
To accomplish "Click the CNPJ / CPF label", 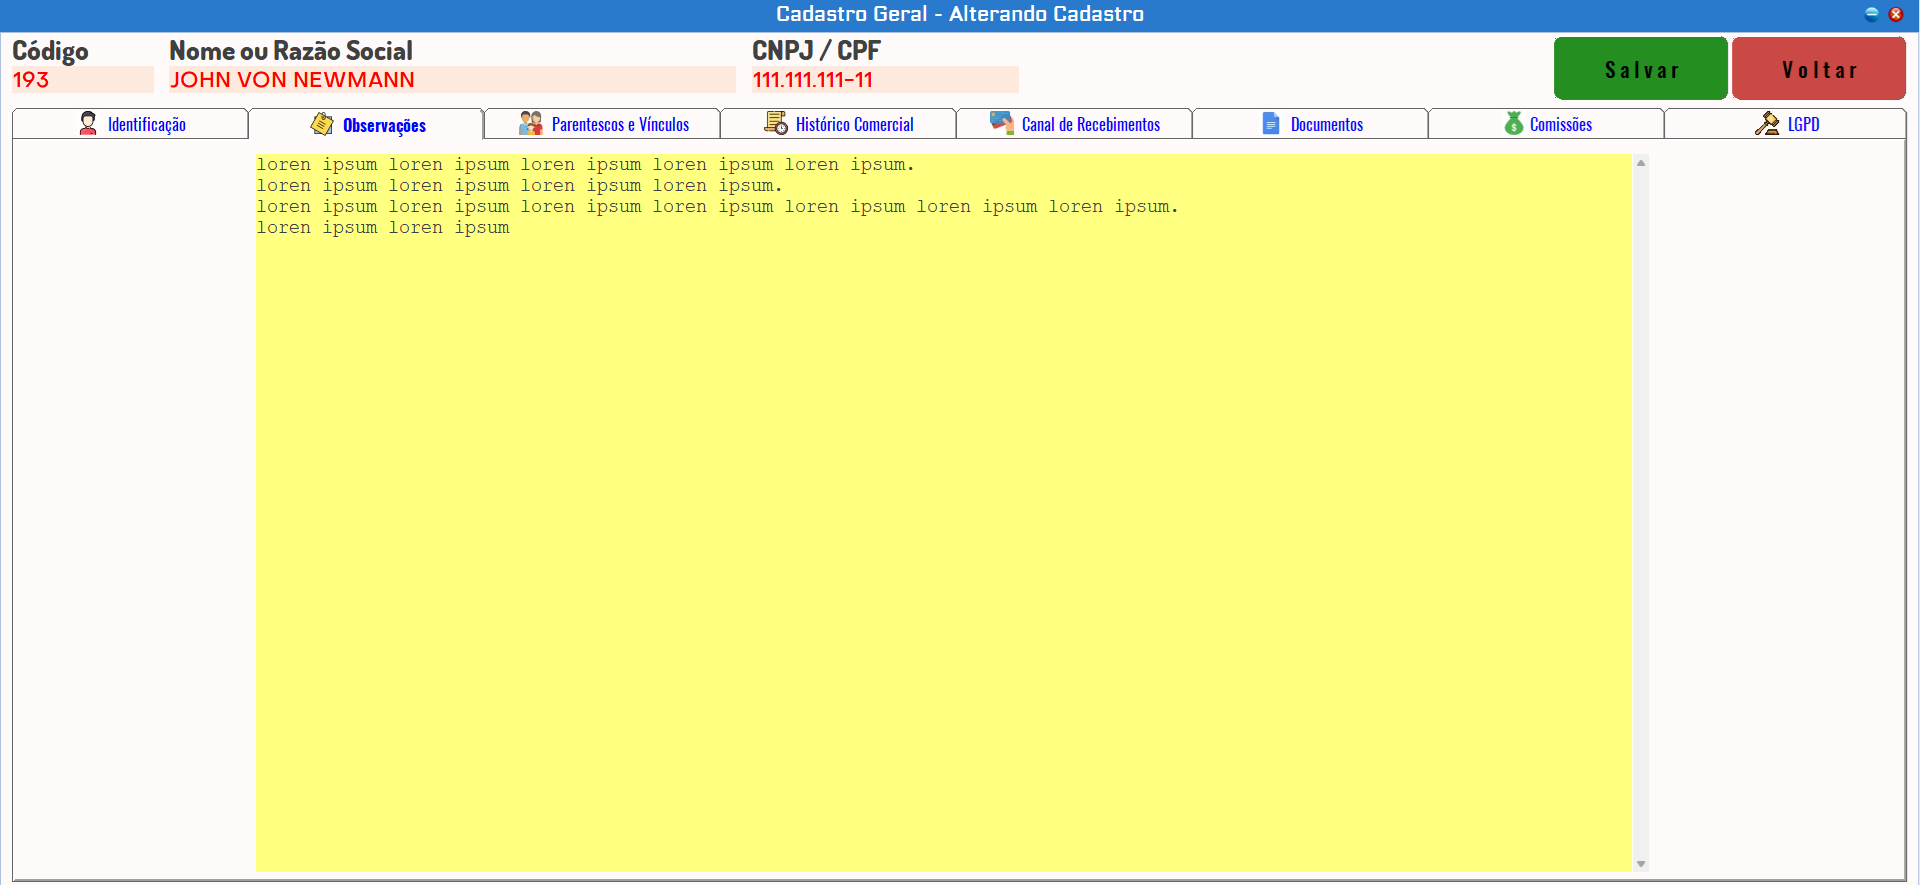I will (x=816, y=51).
